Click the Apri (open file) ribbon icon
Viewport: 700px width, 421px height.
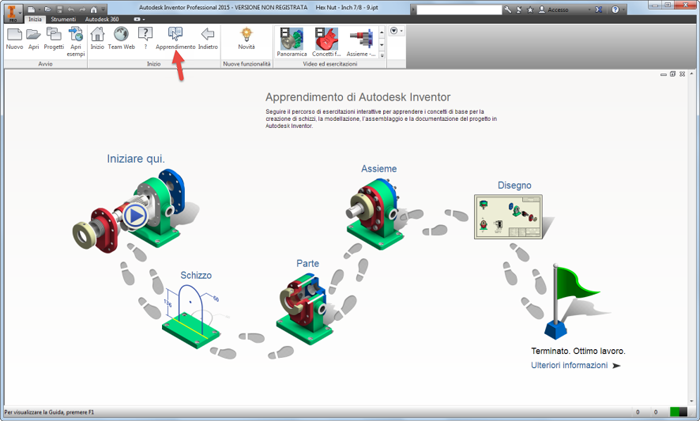coord(33,38)
